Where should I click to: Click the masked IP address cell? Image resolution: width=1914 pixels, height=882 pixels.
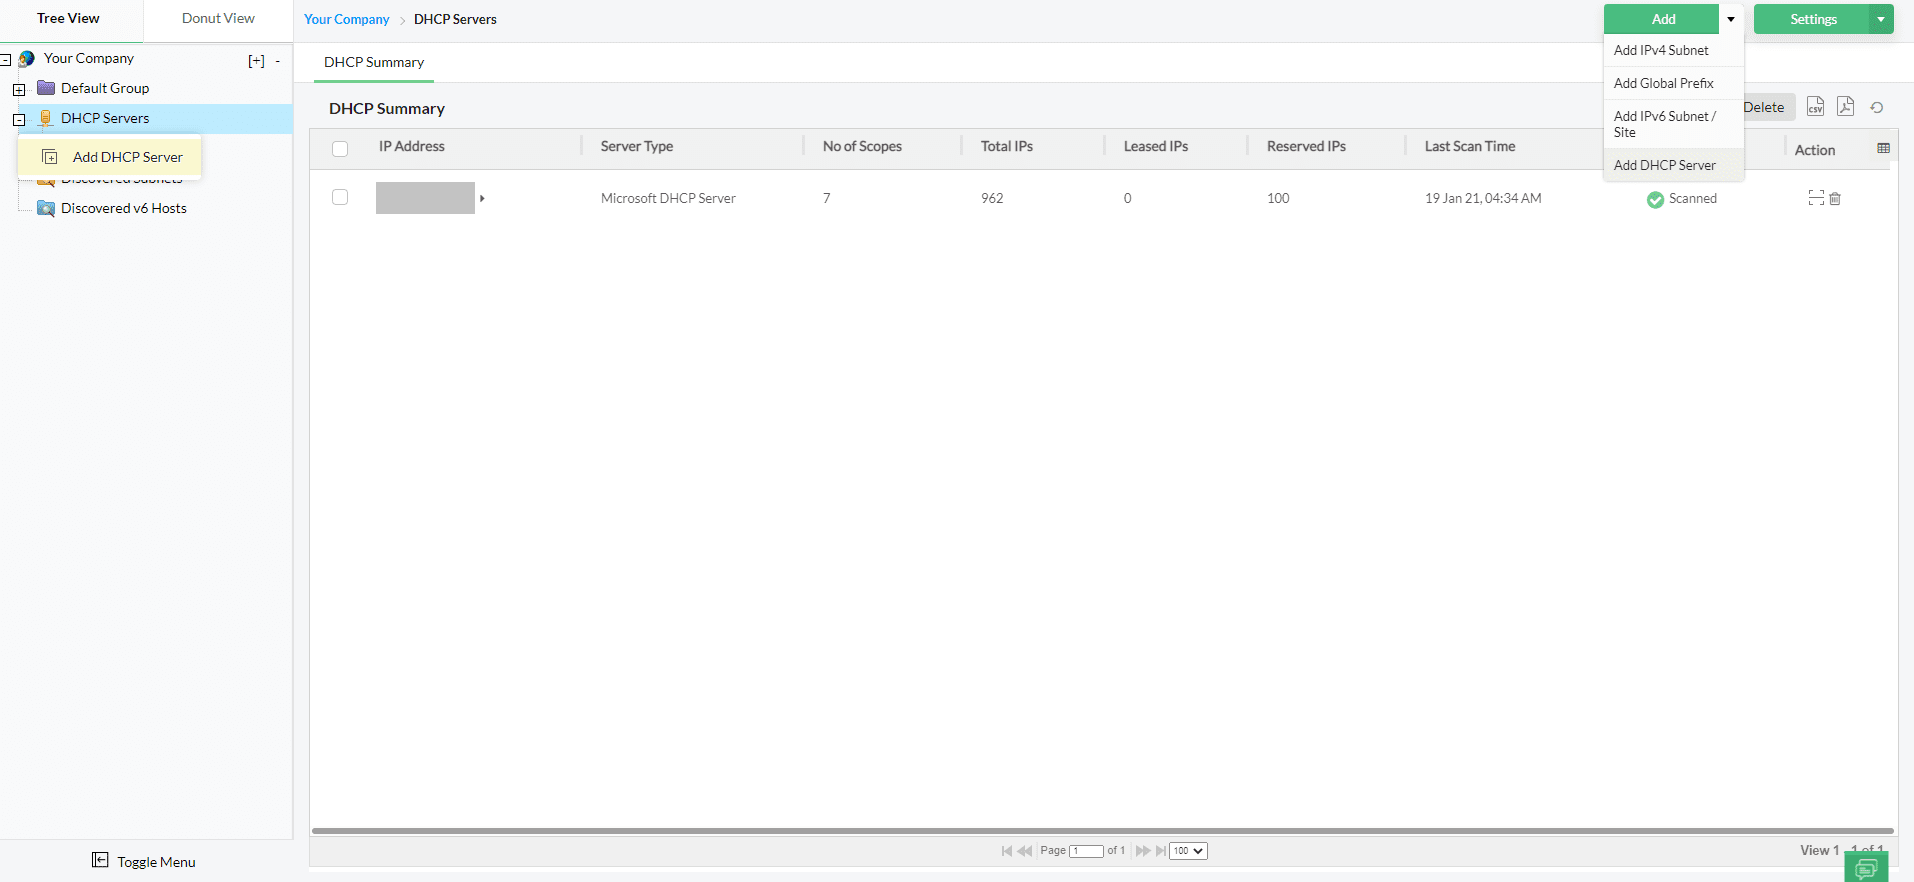pos(425,198)
